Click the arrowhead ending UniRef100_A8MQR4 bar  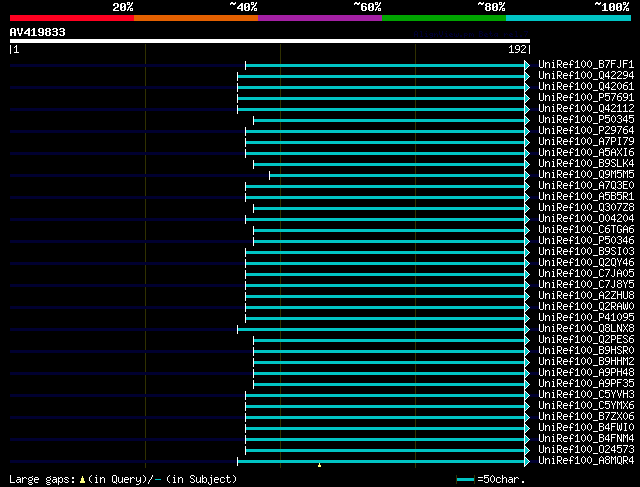click(527, 462)
